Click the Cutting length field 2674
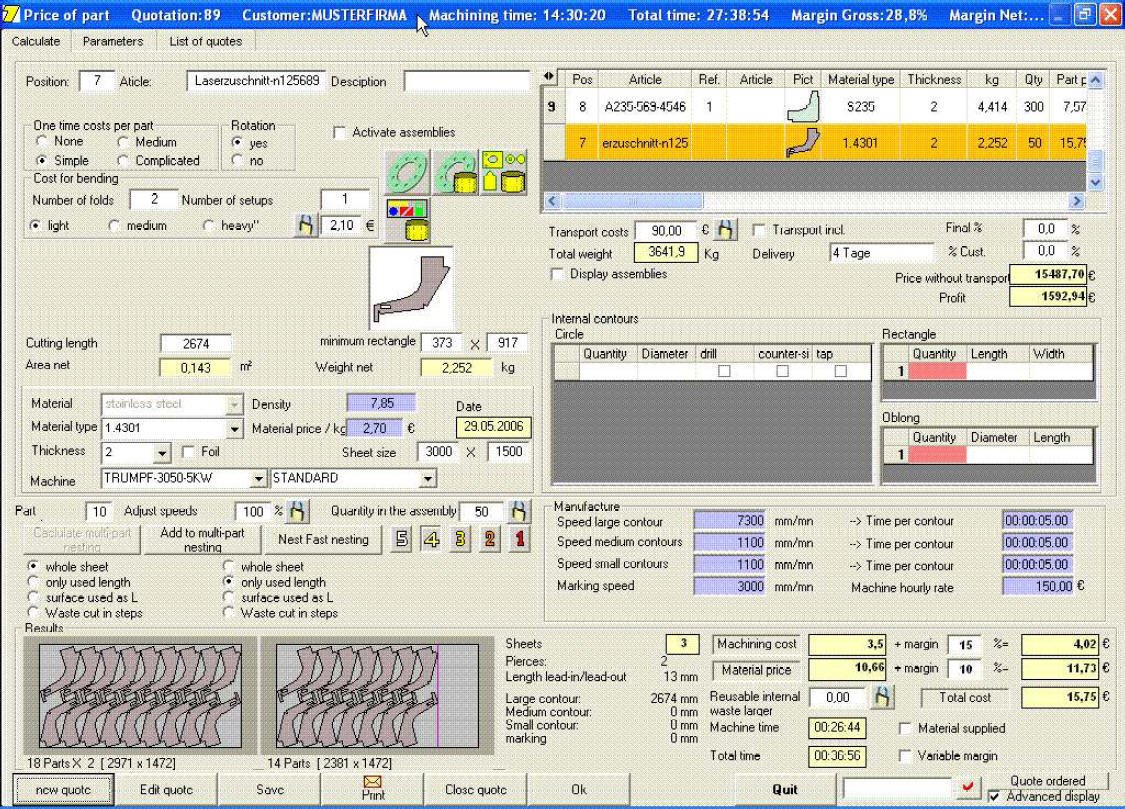The image size is (1125, 809). point(195,344)
